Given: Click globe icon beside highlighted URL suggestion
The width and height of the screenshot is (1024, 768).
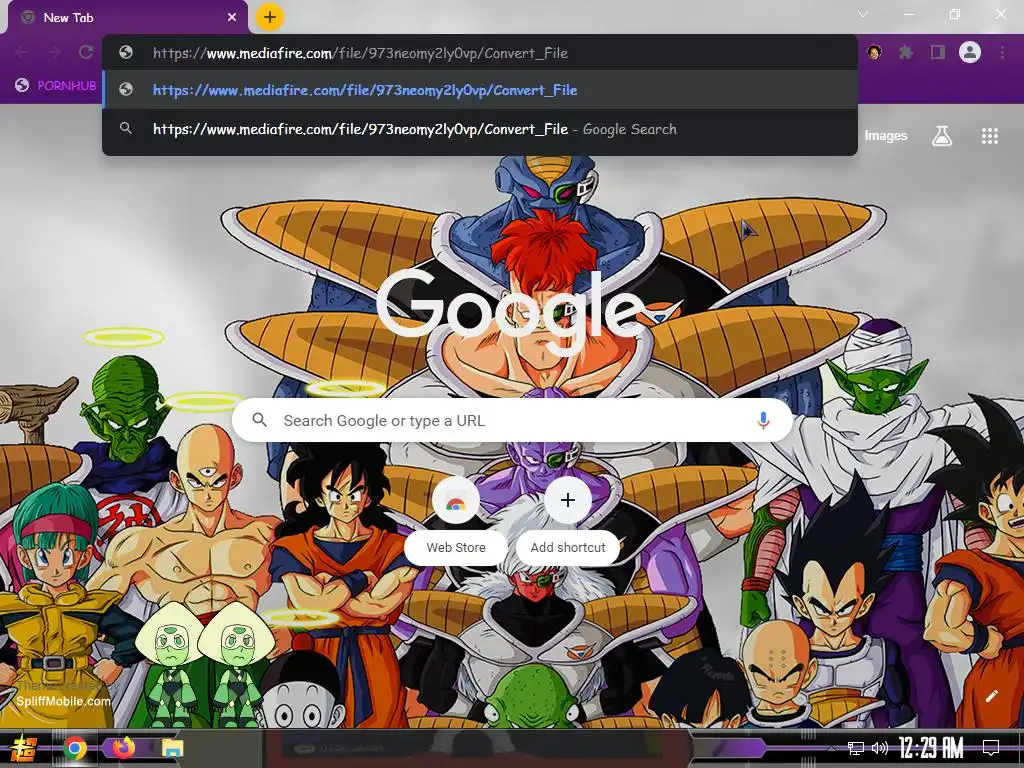Looking at the screenshot, I should point(126,89).
